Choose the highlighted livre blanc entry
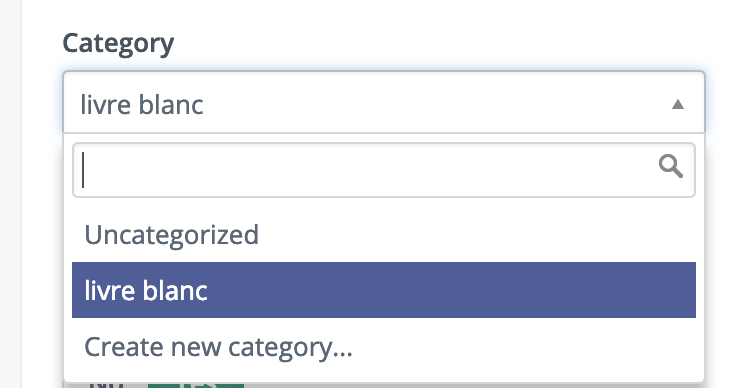The image size is (744, 388). point(384,290)
